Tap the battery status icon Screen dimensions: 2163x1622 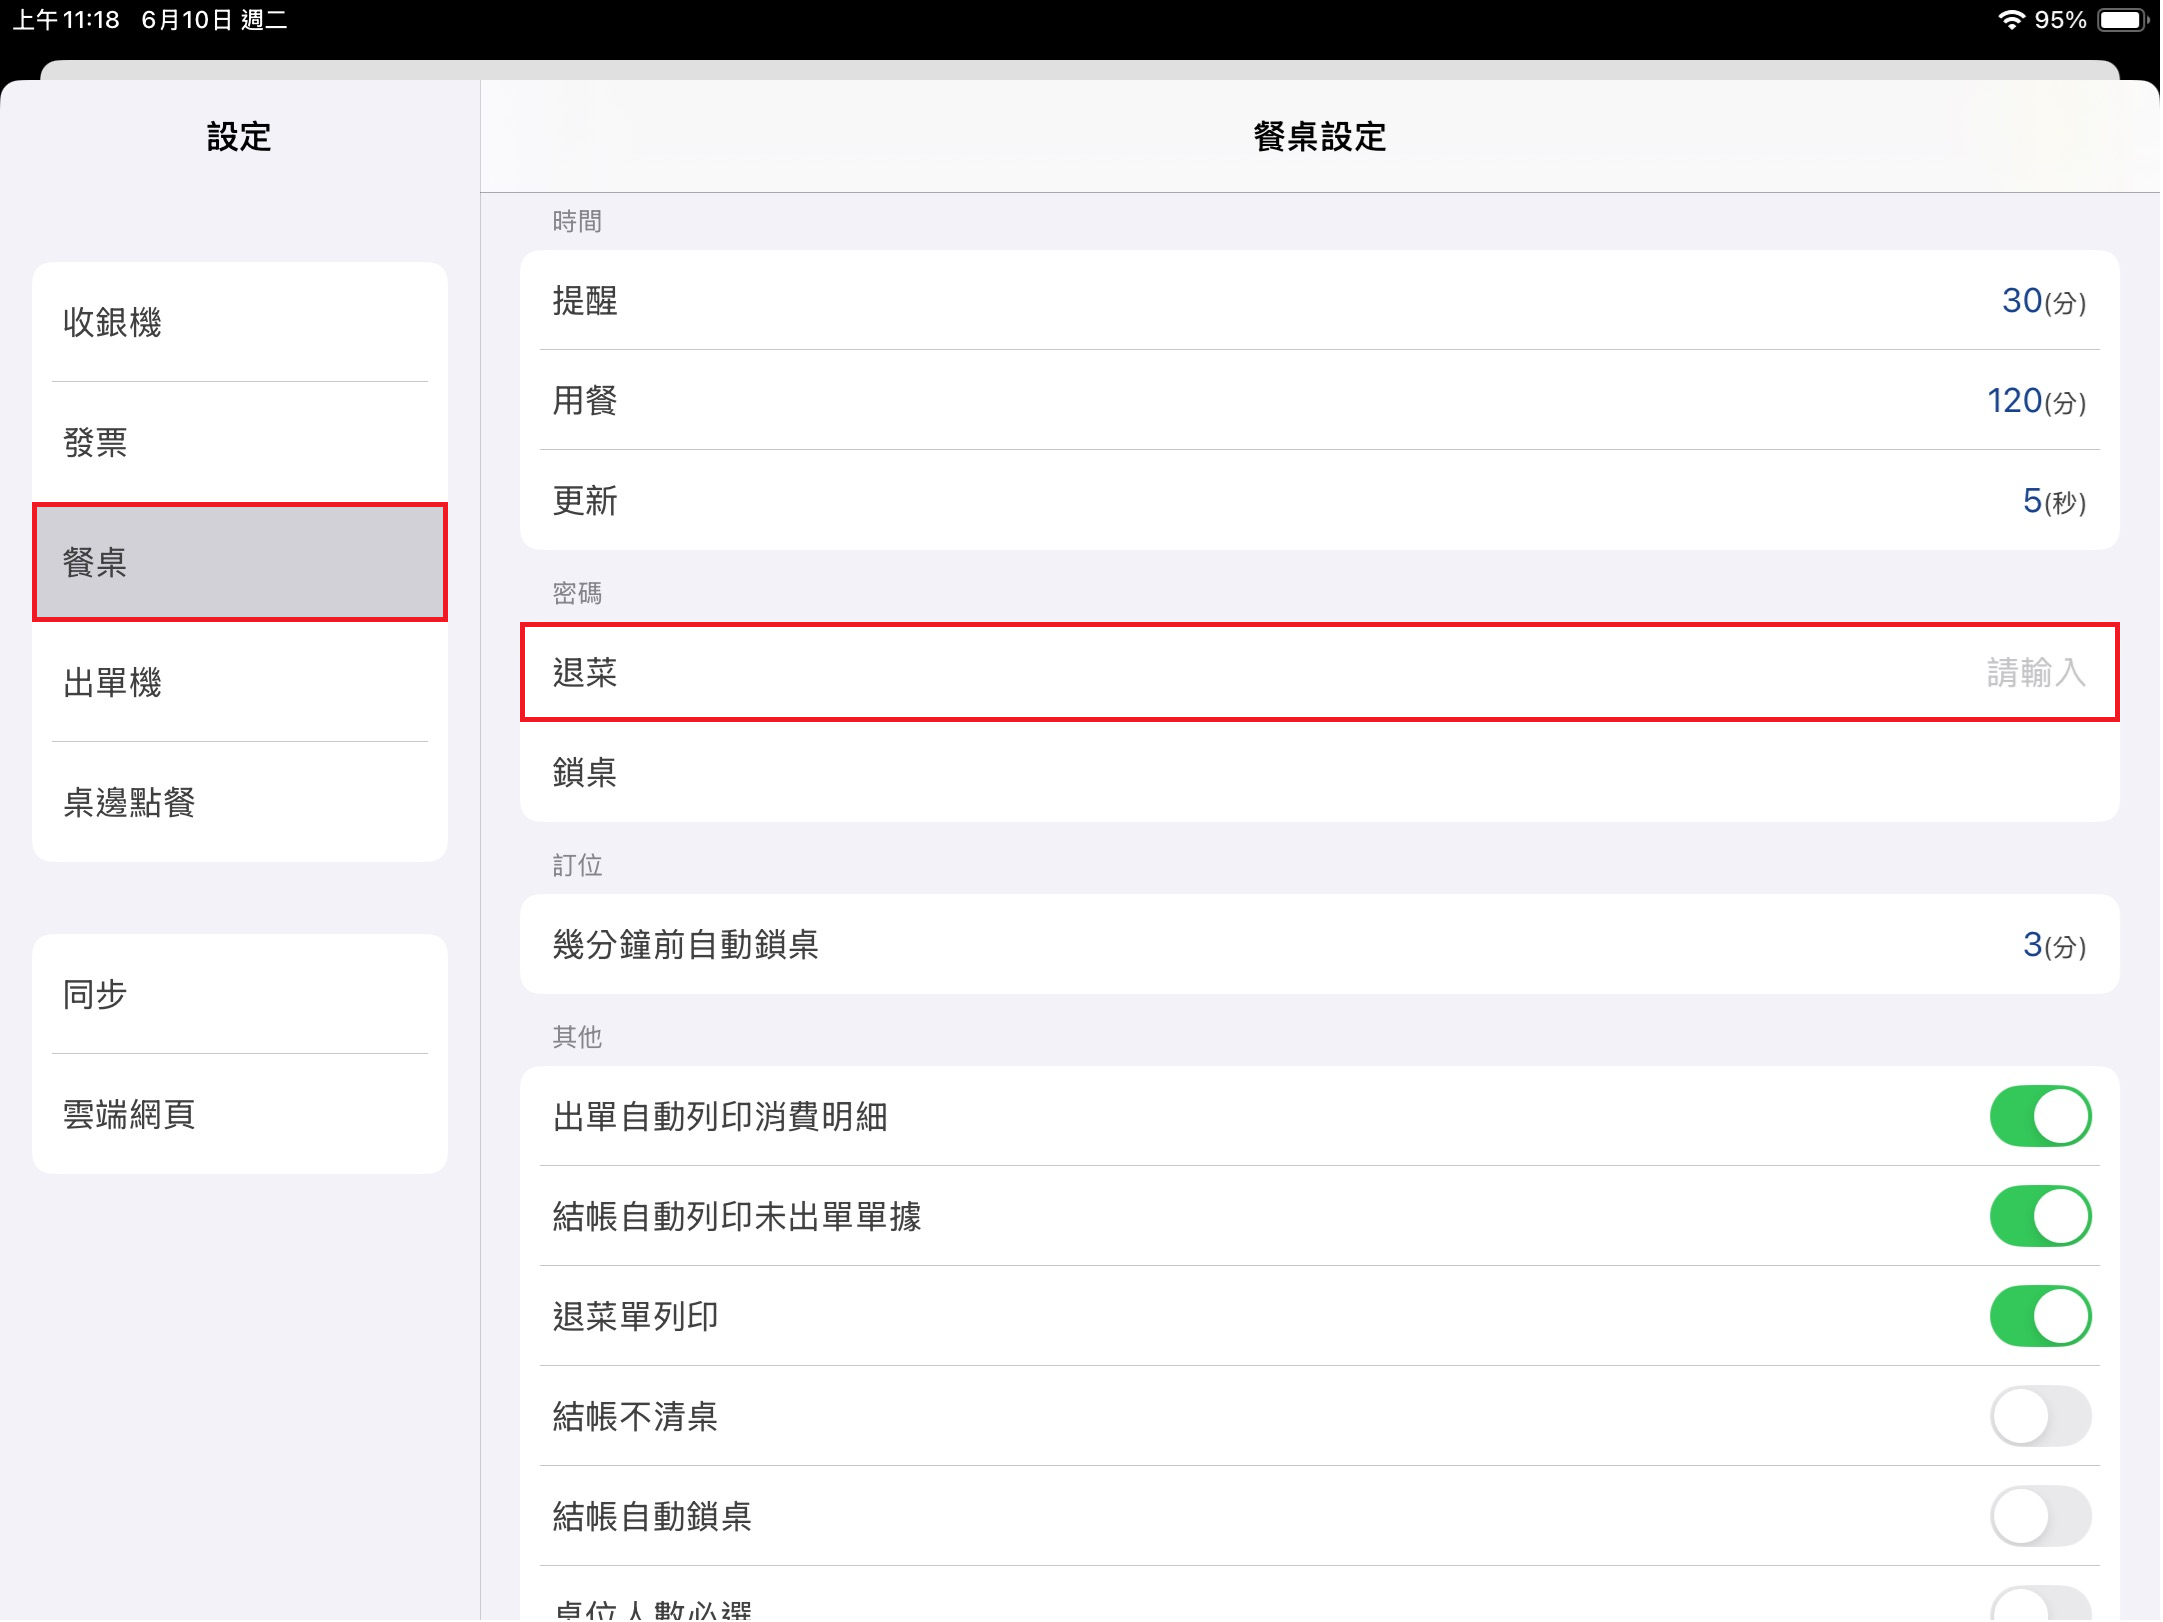pos(2121,20)
